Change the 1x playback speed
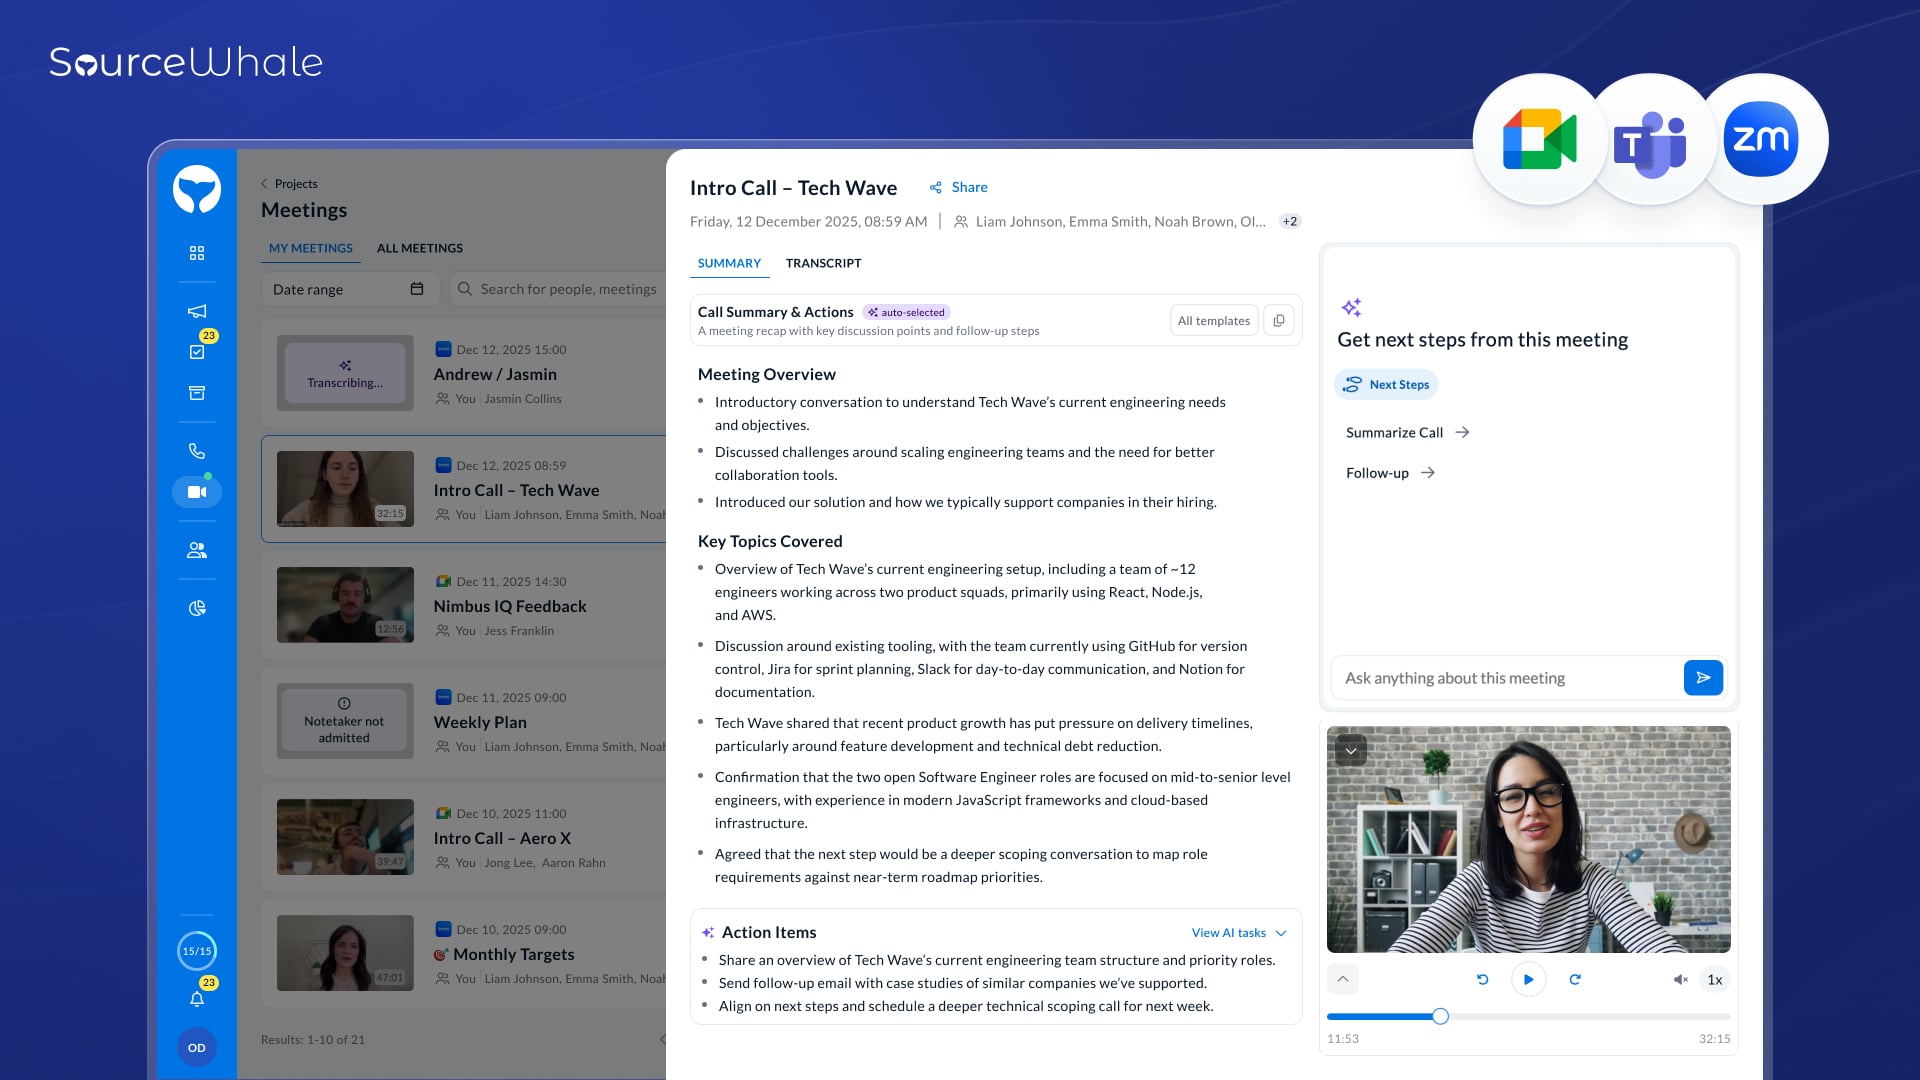The image size is (1920, 1080). point(1714,980)
